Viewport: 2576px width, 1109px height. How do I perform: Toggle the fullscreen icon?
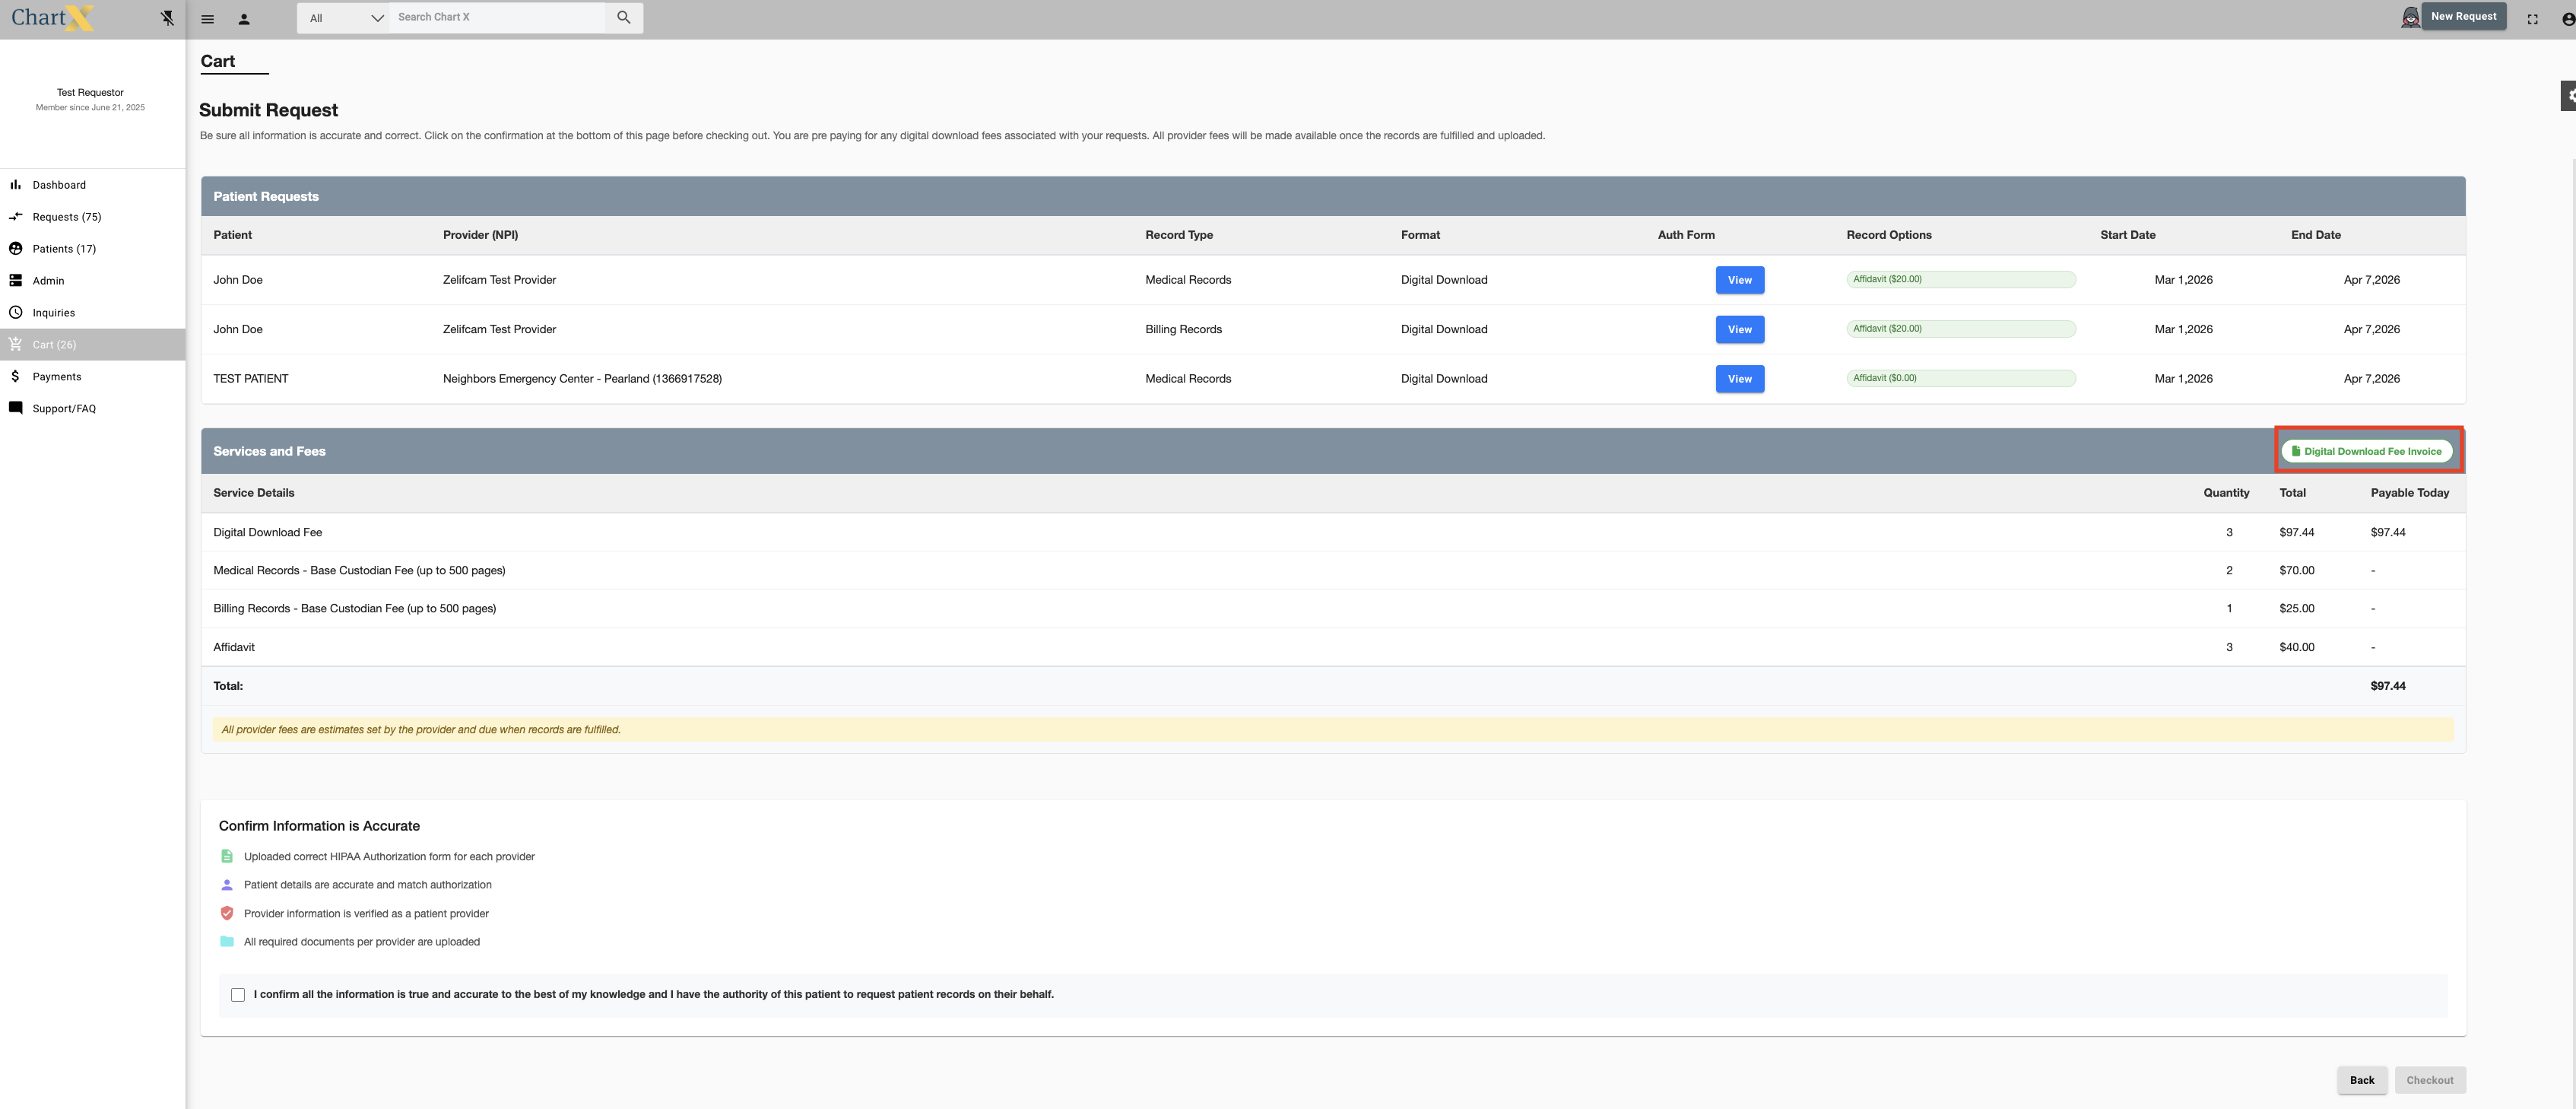pyautogui.click(x=2532, y=19)
